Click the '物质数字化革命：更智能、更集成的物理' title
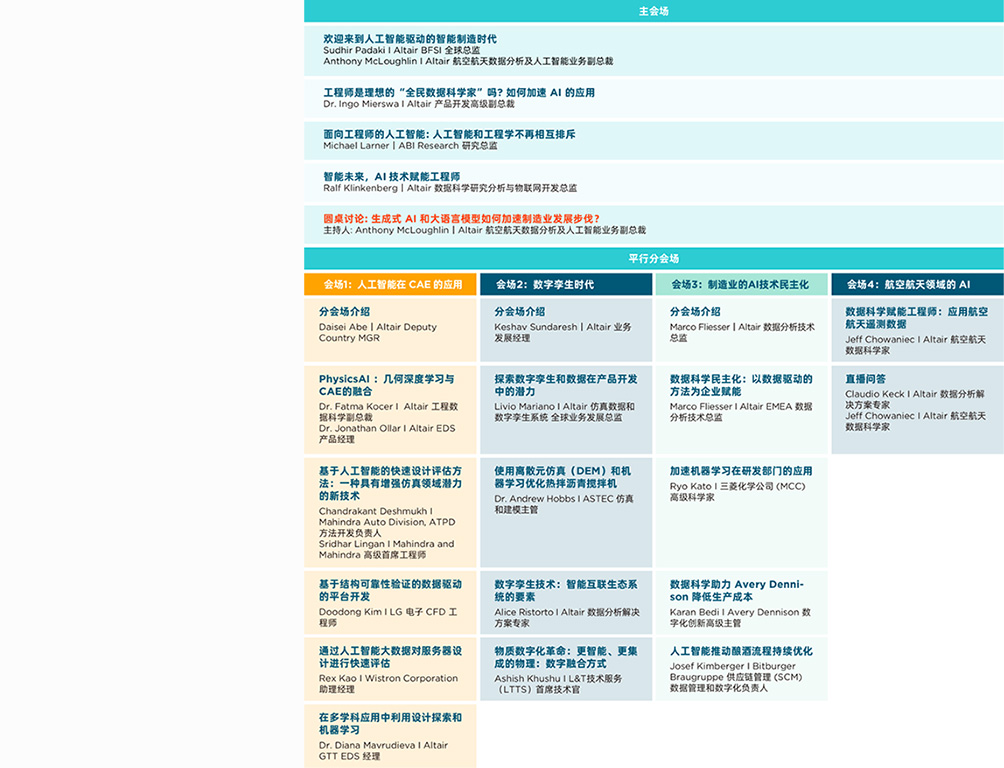 click(566, 657)
